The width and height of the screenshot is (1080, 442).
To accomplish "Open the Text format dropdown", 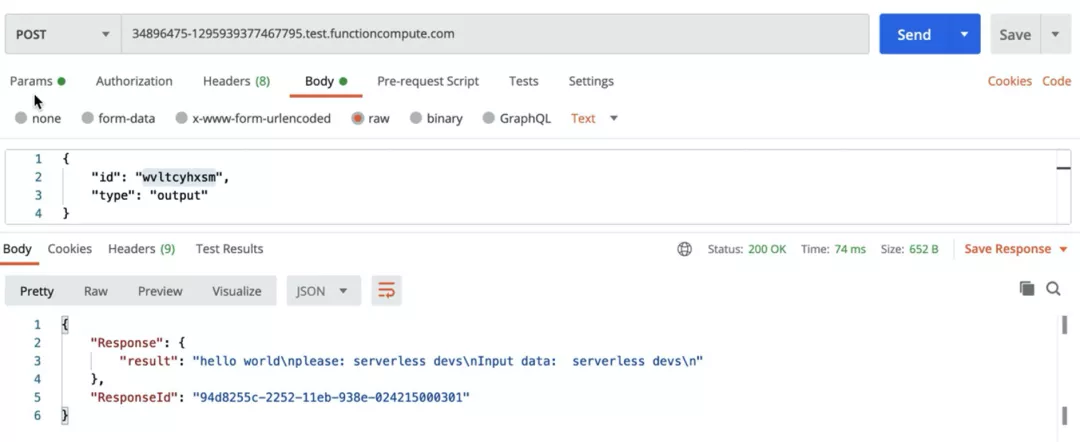I will coord(594,118).
